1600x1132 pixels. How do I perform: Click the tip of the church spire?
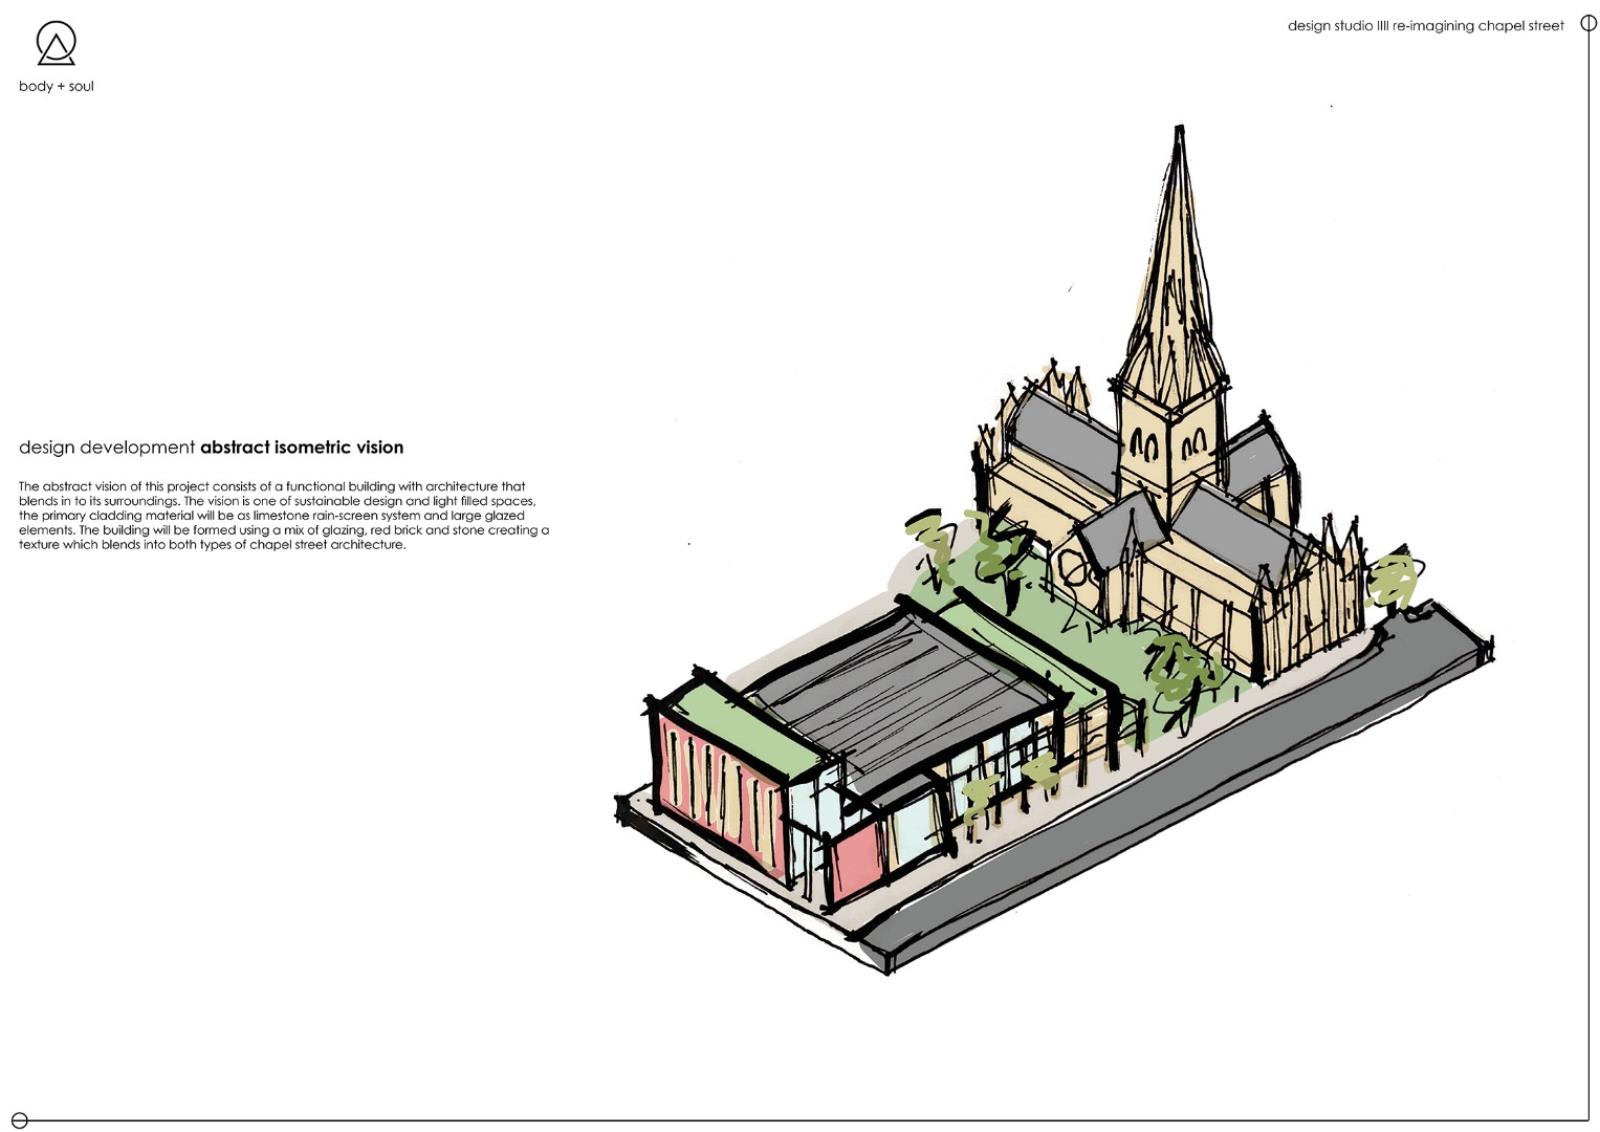click(x=1180, y=131)
